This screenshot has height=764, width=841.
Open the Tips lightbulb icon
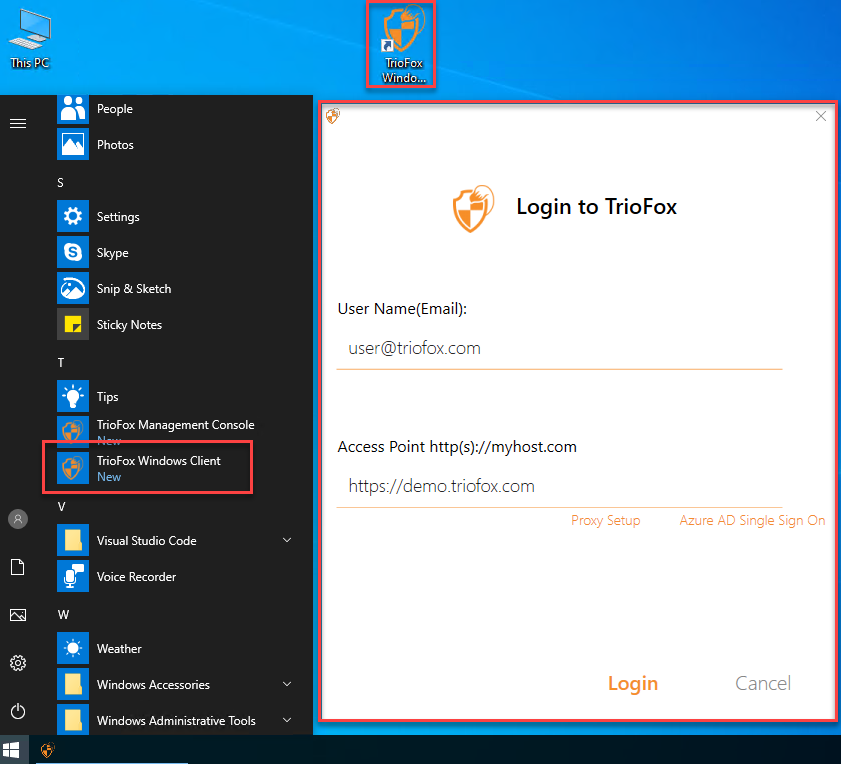[73, 396]
